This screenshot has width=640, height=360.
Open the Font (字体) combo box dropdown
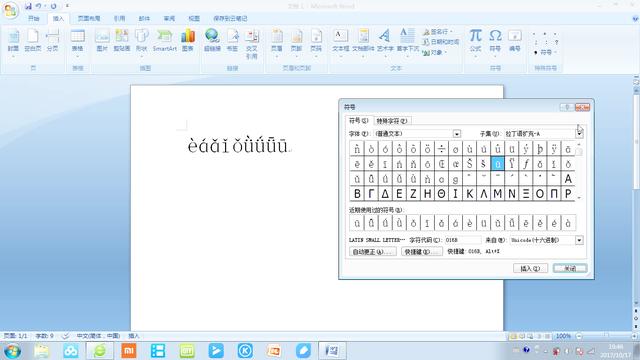457,134
